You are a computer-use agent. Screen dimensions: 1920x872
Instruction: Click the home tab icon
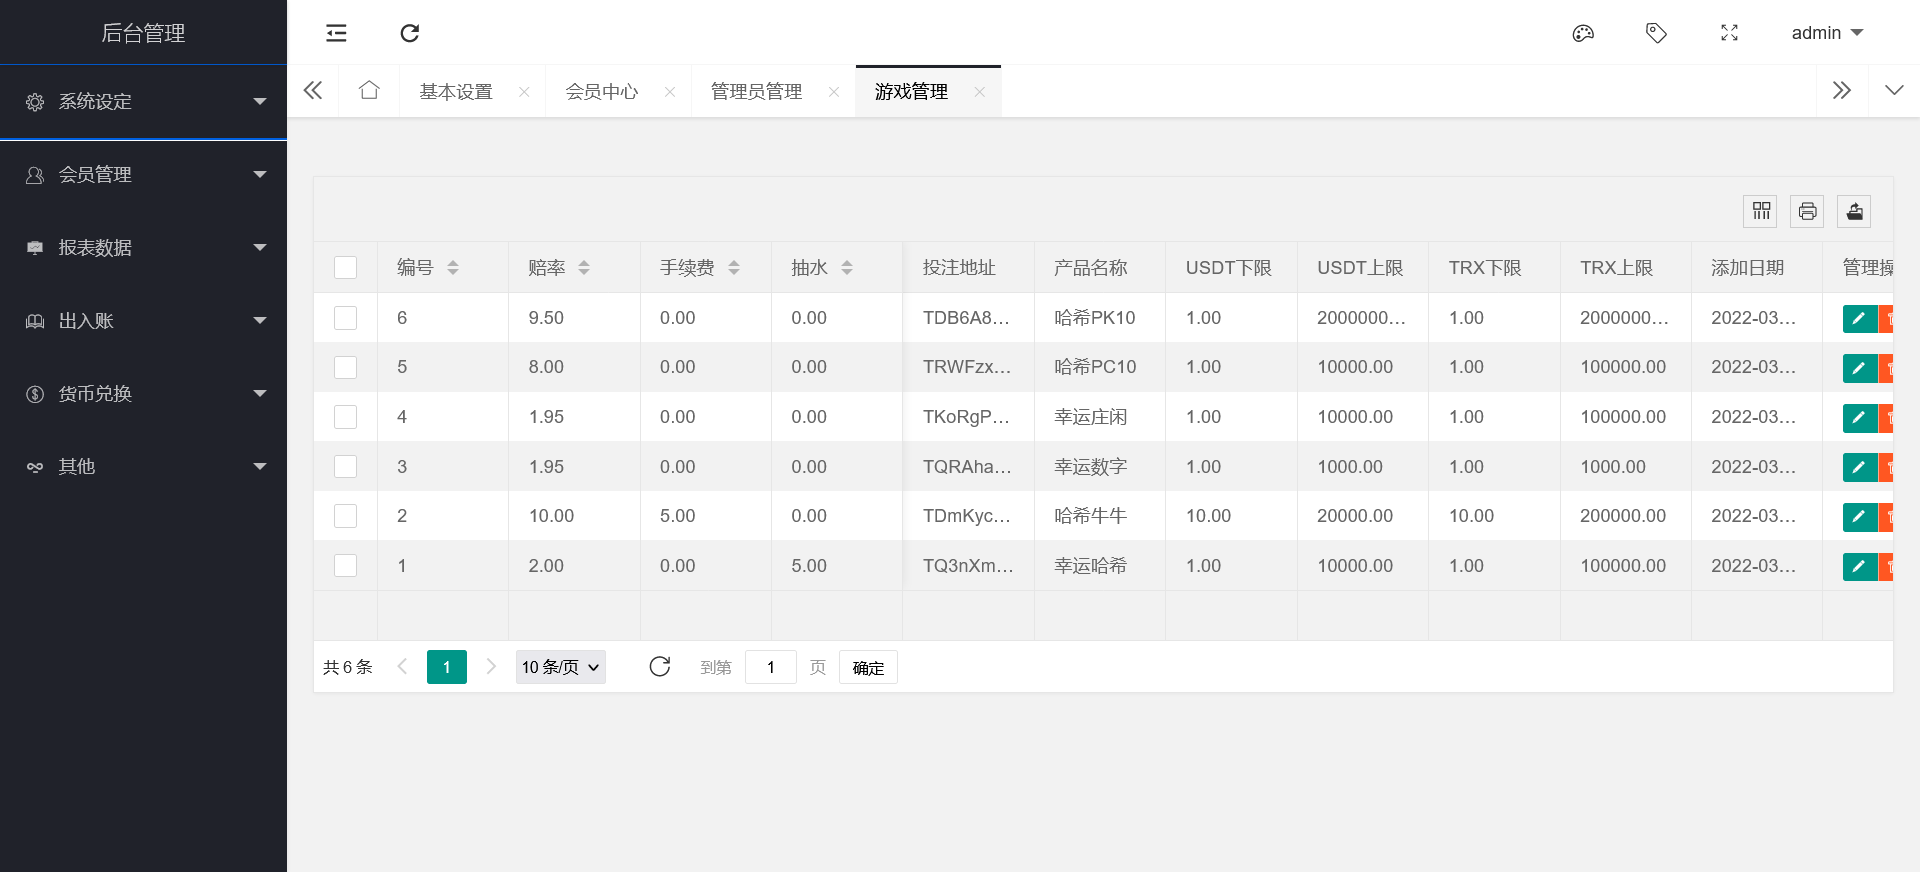point(369,91)
